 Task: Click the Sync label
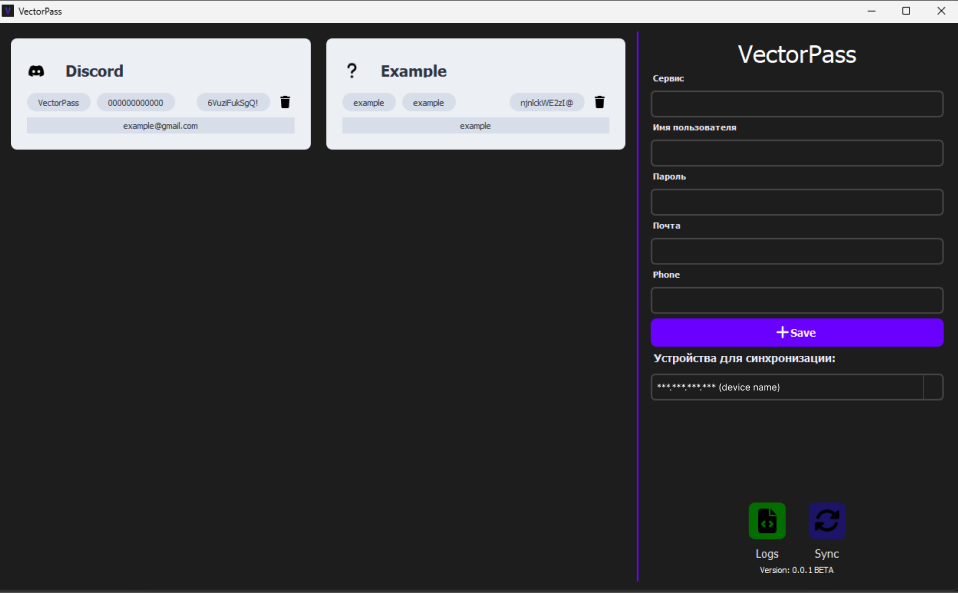pyautogui.click(x=827, y=554)
